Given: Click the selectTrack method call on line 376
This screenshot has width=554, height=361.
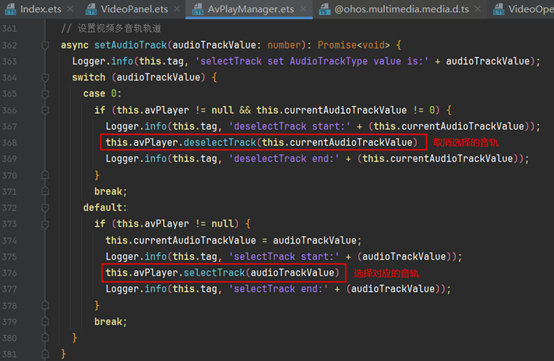Looking at the screenshot, I should (x=214, y=273).
